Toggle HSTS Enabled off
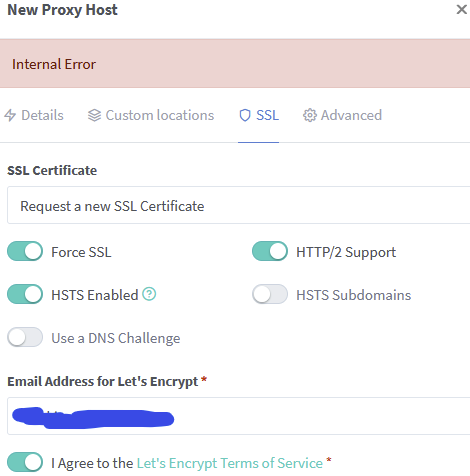 (25, 294)
